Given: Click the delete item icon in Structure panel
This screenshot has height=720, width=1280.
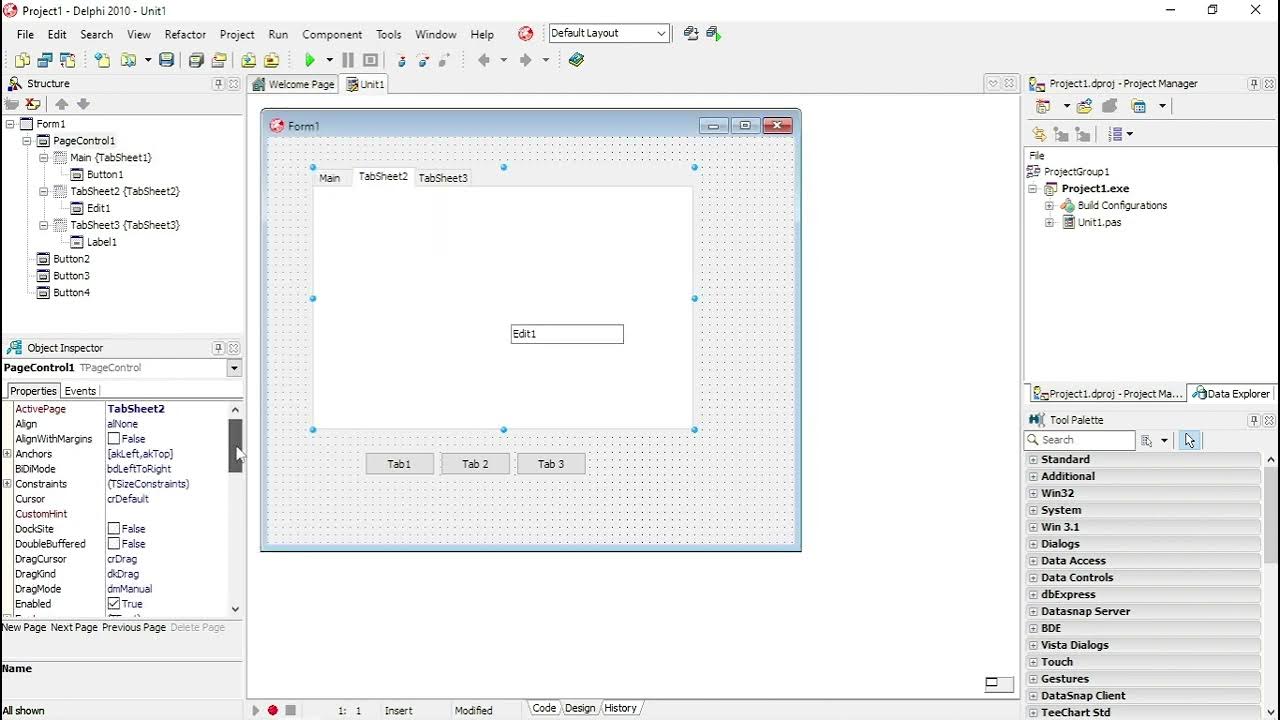Looking at the screenshot, I should 33,104.
